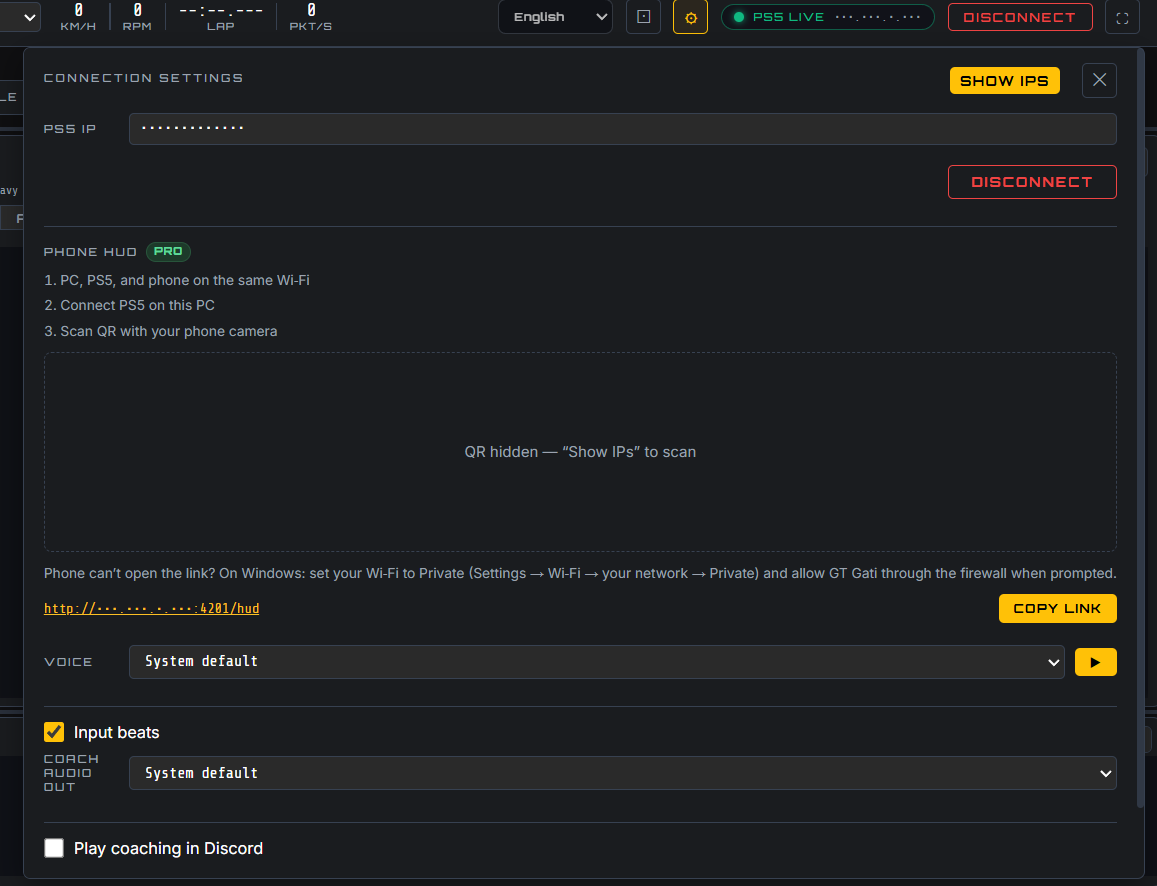Close the Connection Settings panel

1099,80
